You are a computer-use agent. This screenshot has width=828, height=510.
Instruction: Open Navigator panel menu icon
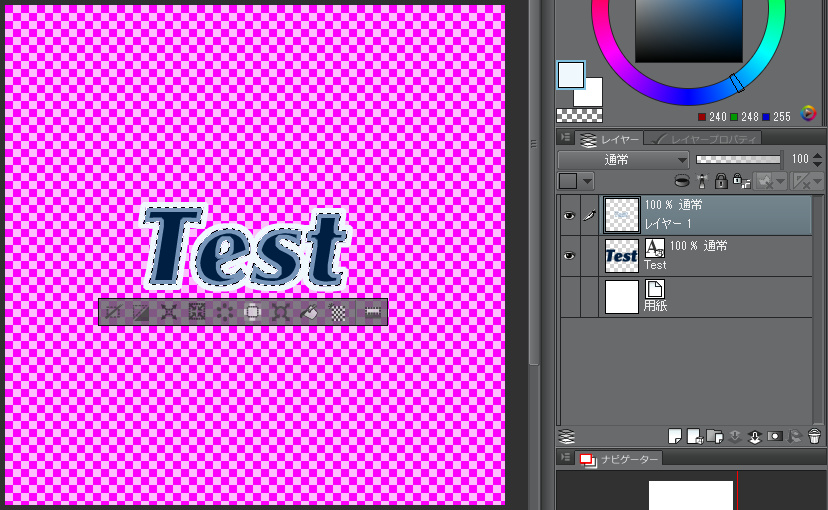[x=565, y=457]
